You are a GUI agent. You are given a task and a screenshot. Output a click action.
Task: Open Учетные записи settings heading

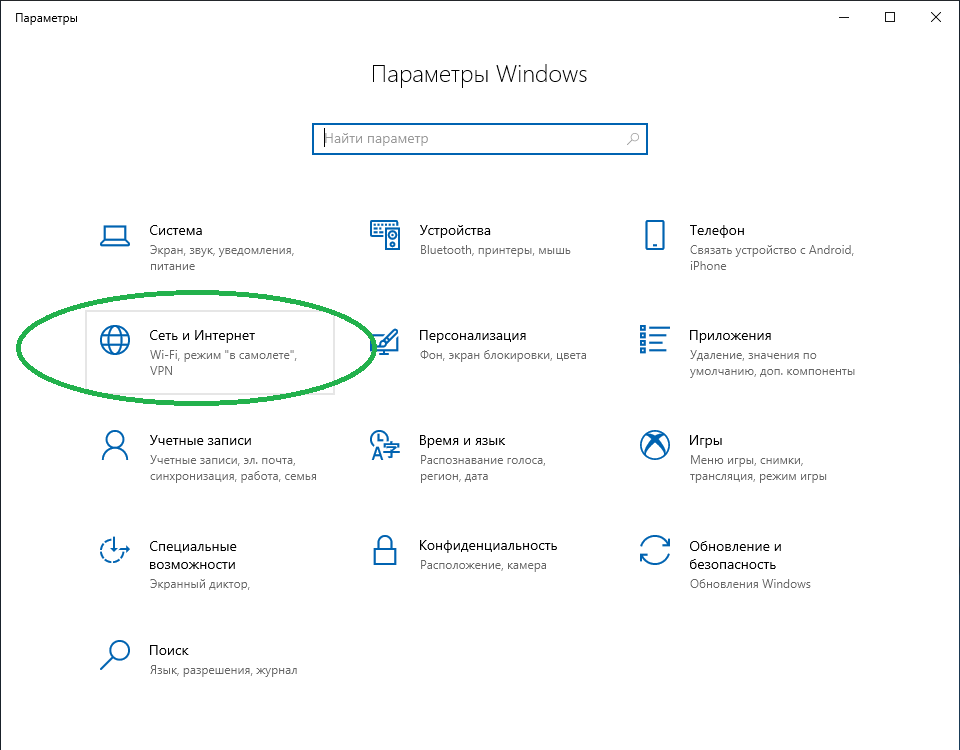(x=200, y=440)
